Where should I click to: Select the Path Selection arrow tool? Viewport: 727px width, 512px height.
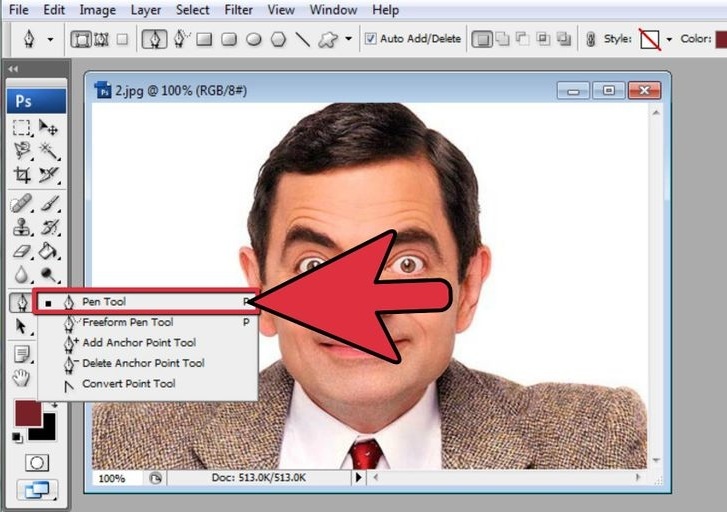pyautogui.click(x=21, y=326)
